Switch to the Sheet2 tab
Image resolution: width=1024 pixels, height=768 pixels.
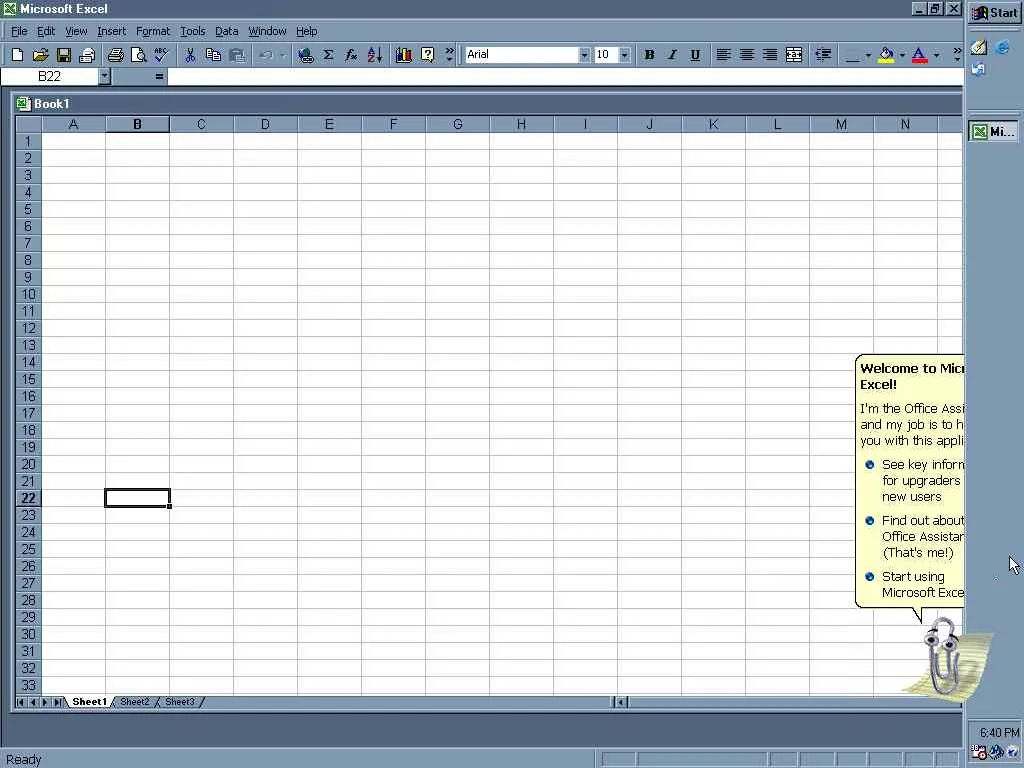click(x=135, y=702)
